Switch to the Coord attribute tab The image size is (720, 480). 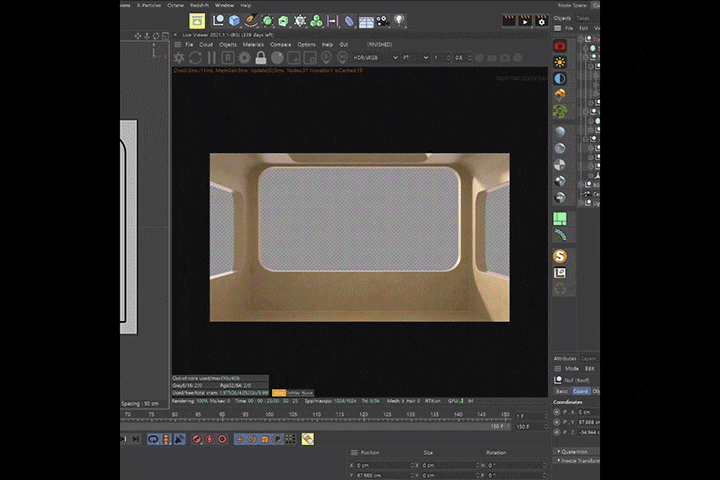coord(581,391)
